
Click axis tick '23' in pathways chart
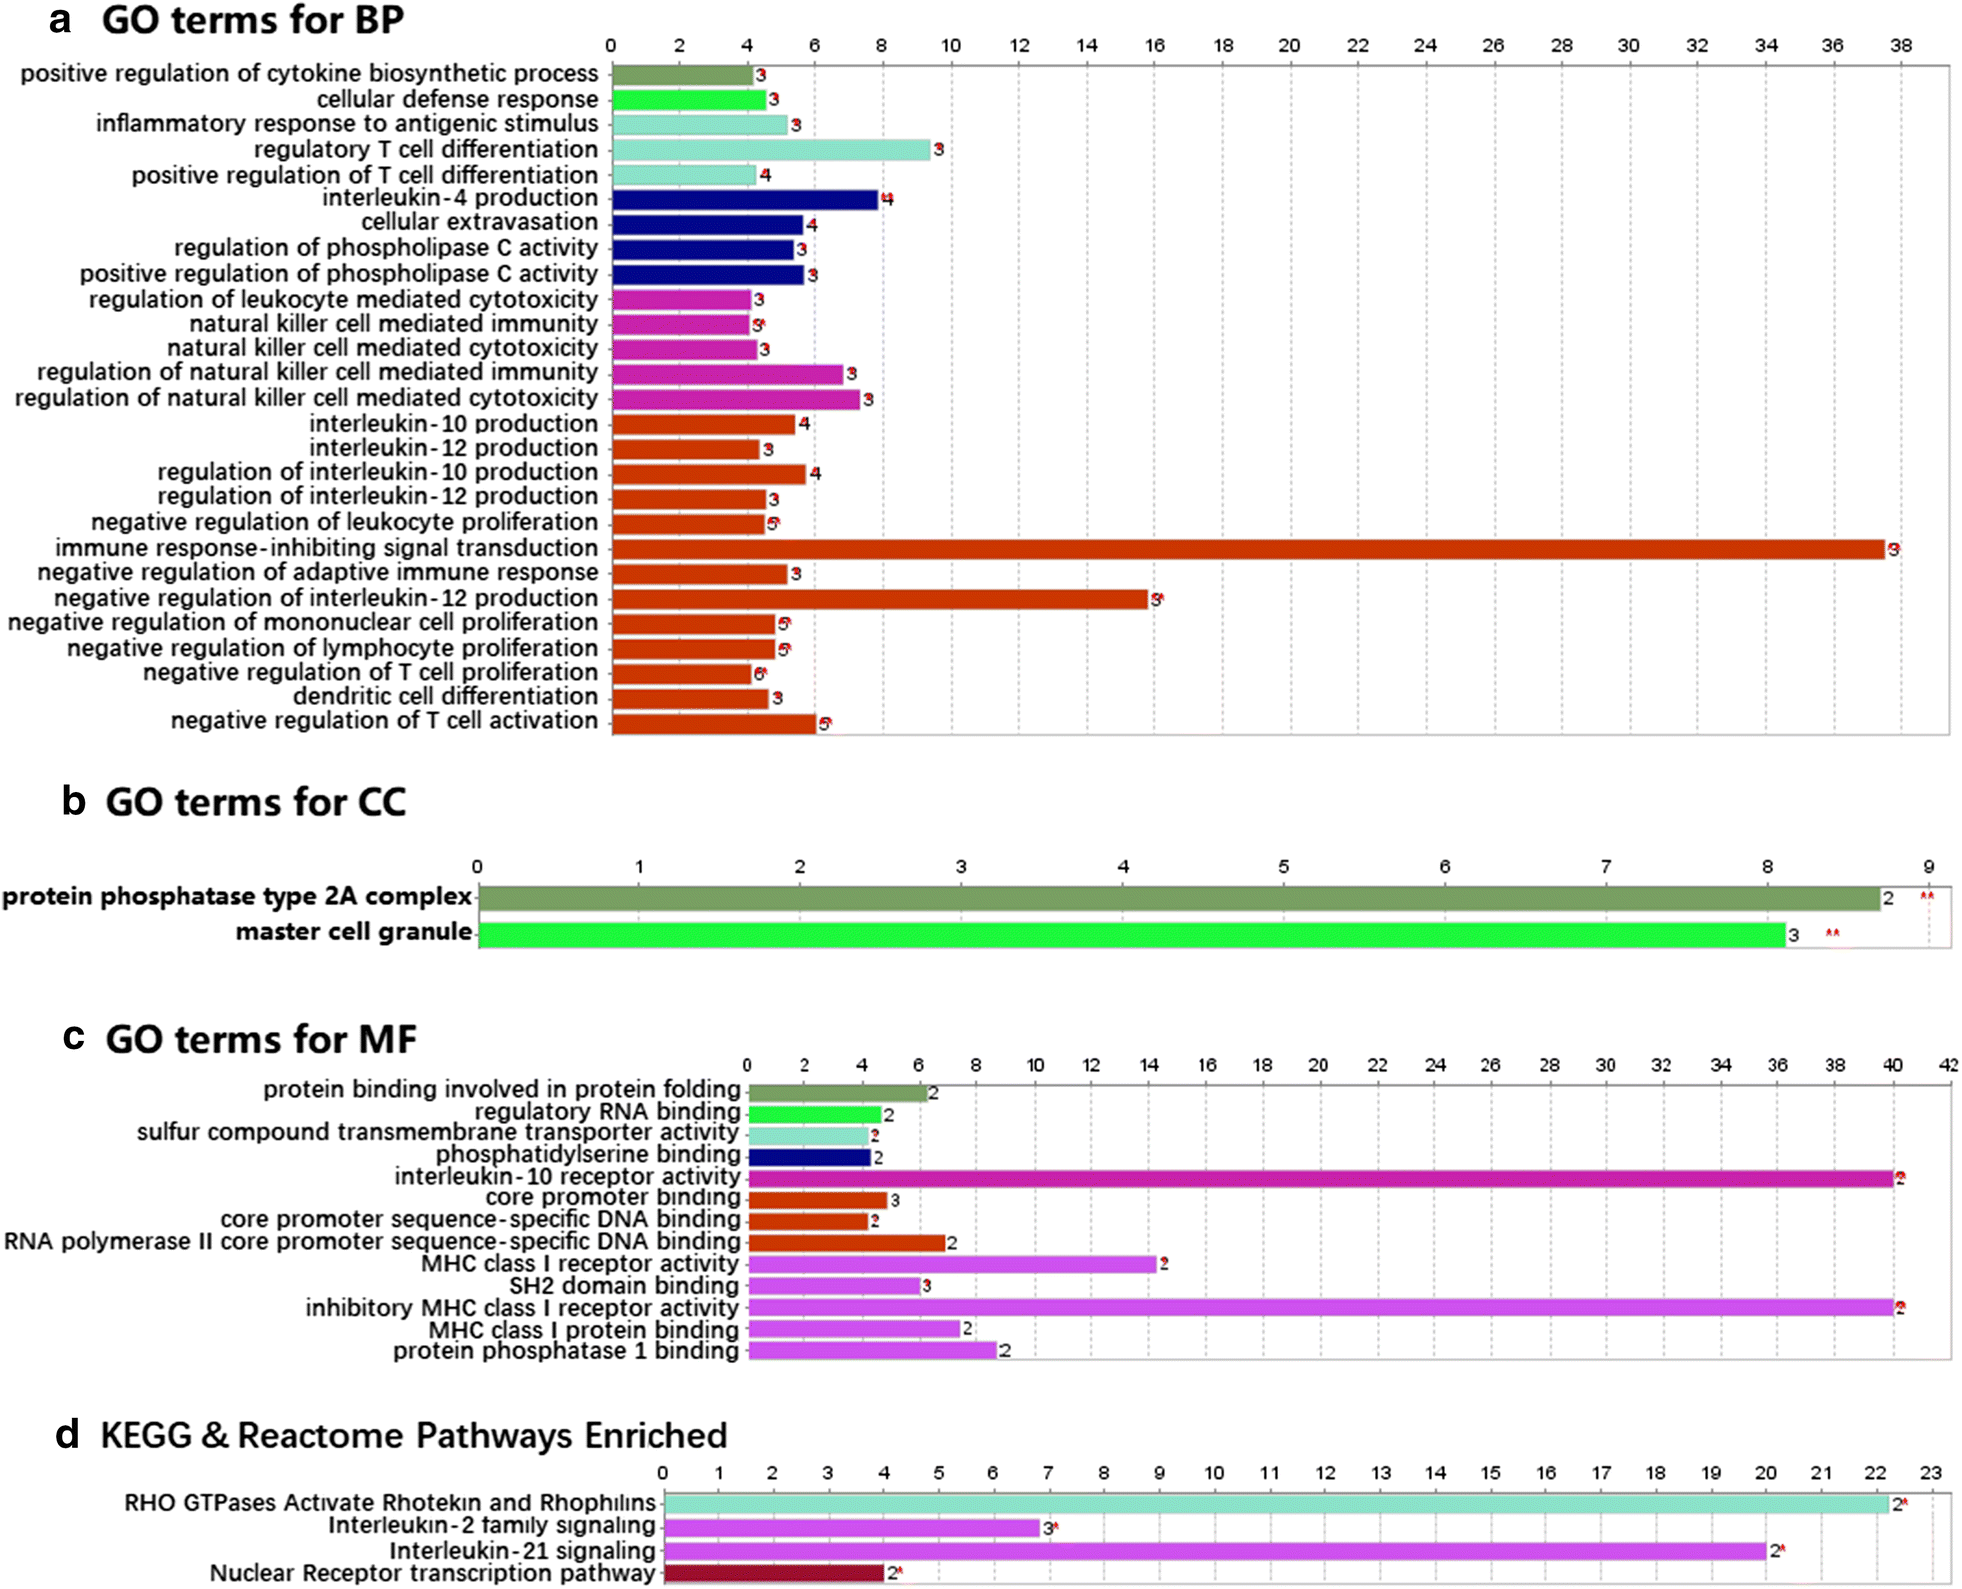(x=1931, y=1473)
